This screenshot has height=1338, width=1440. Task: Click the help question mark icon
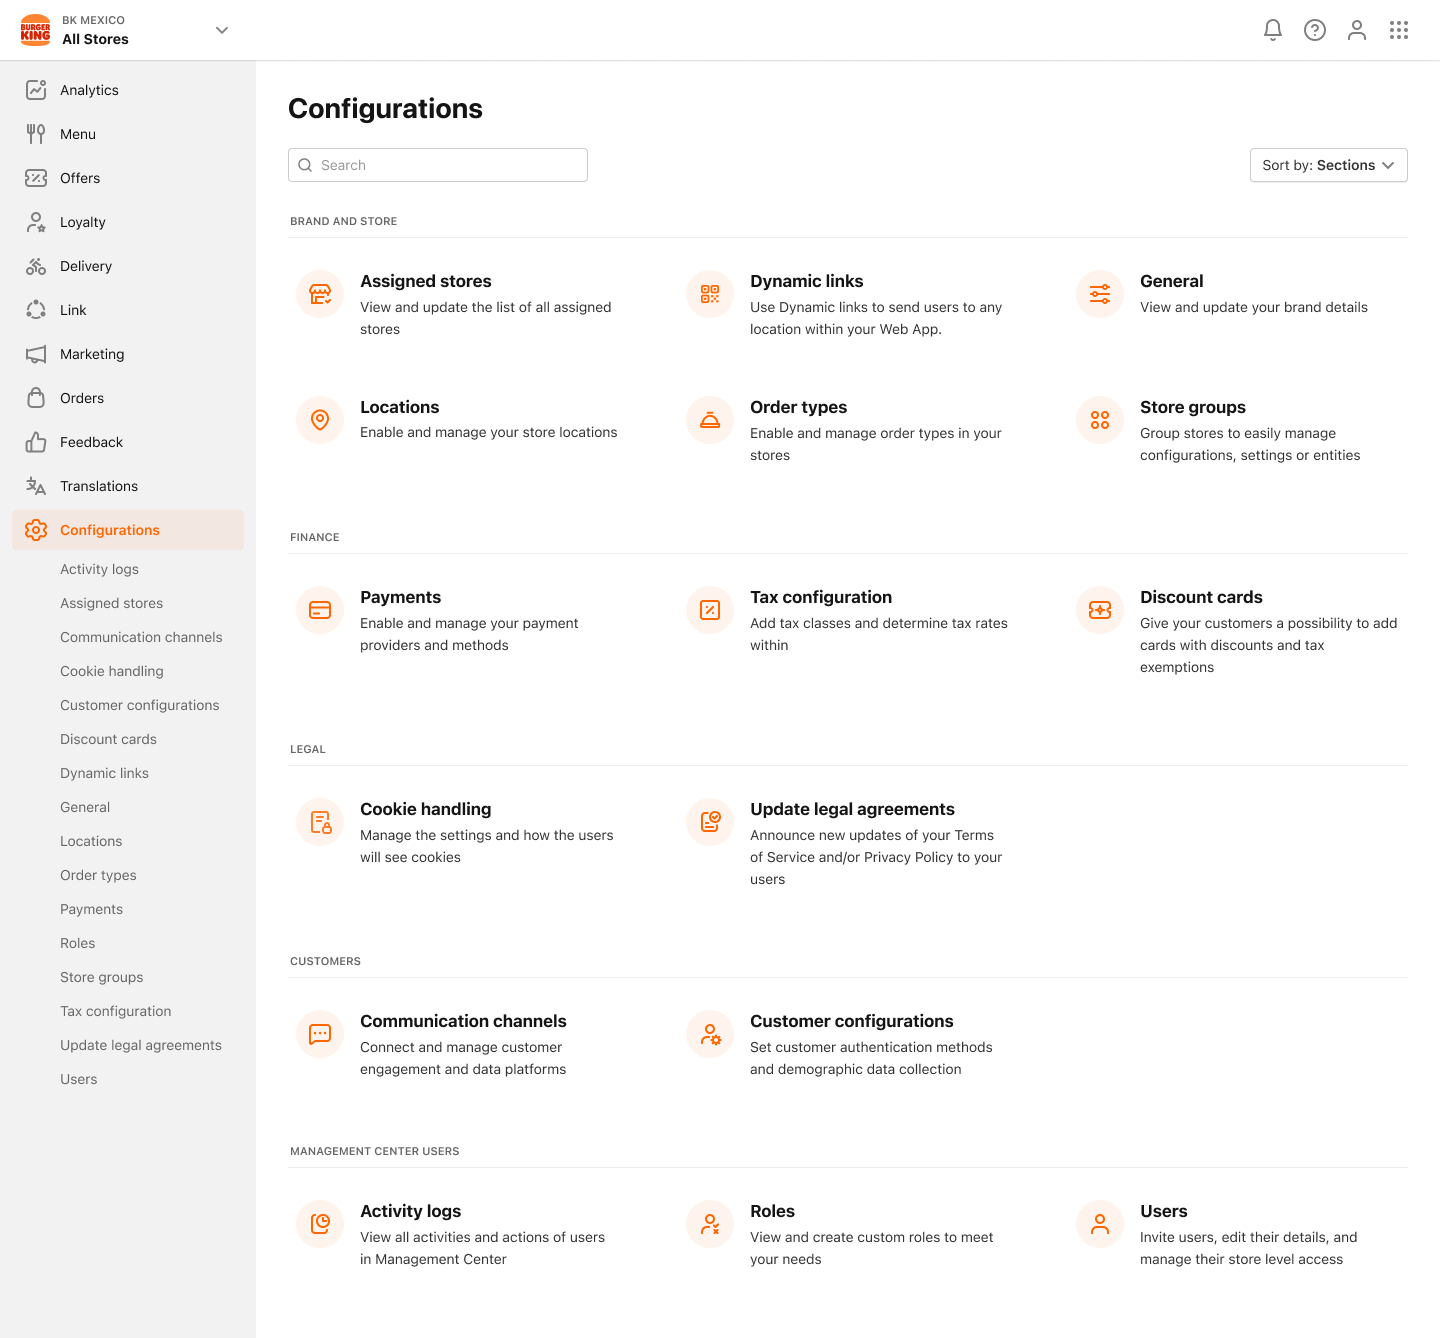point(1314,30)
